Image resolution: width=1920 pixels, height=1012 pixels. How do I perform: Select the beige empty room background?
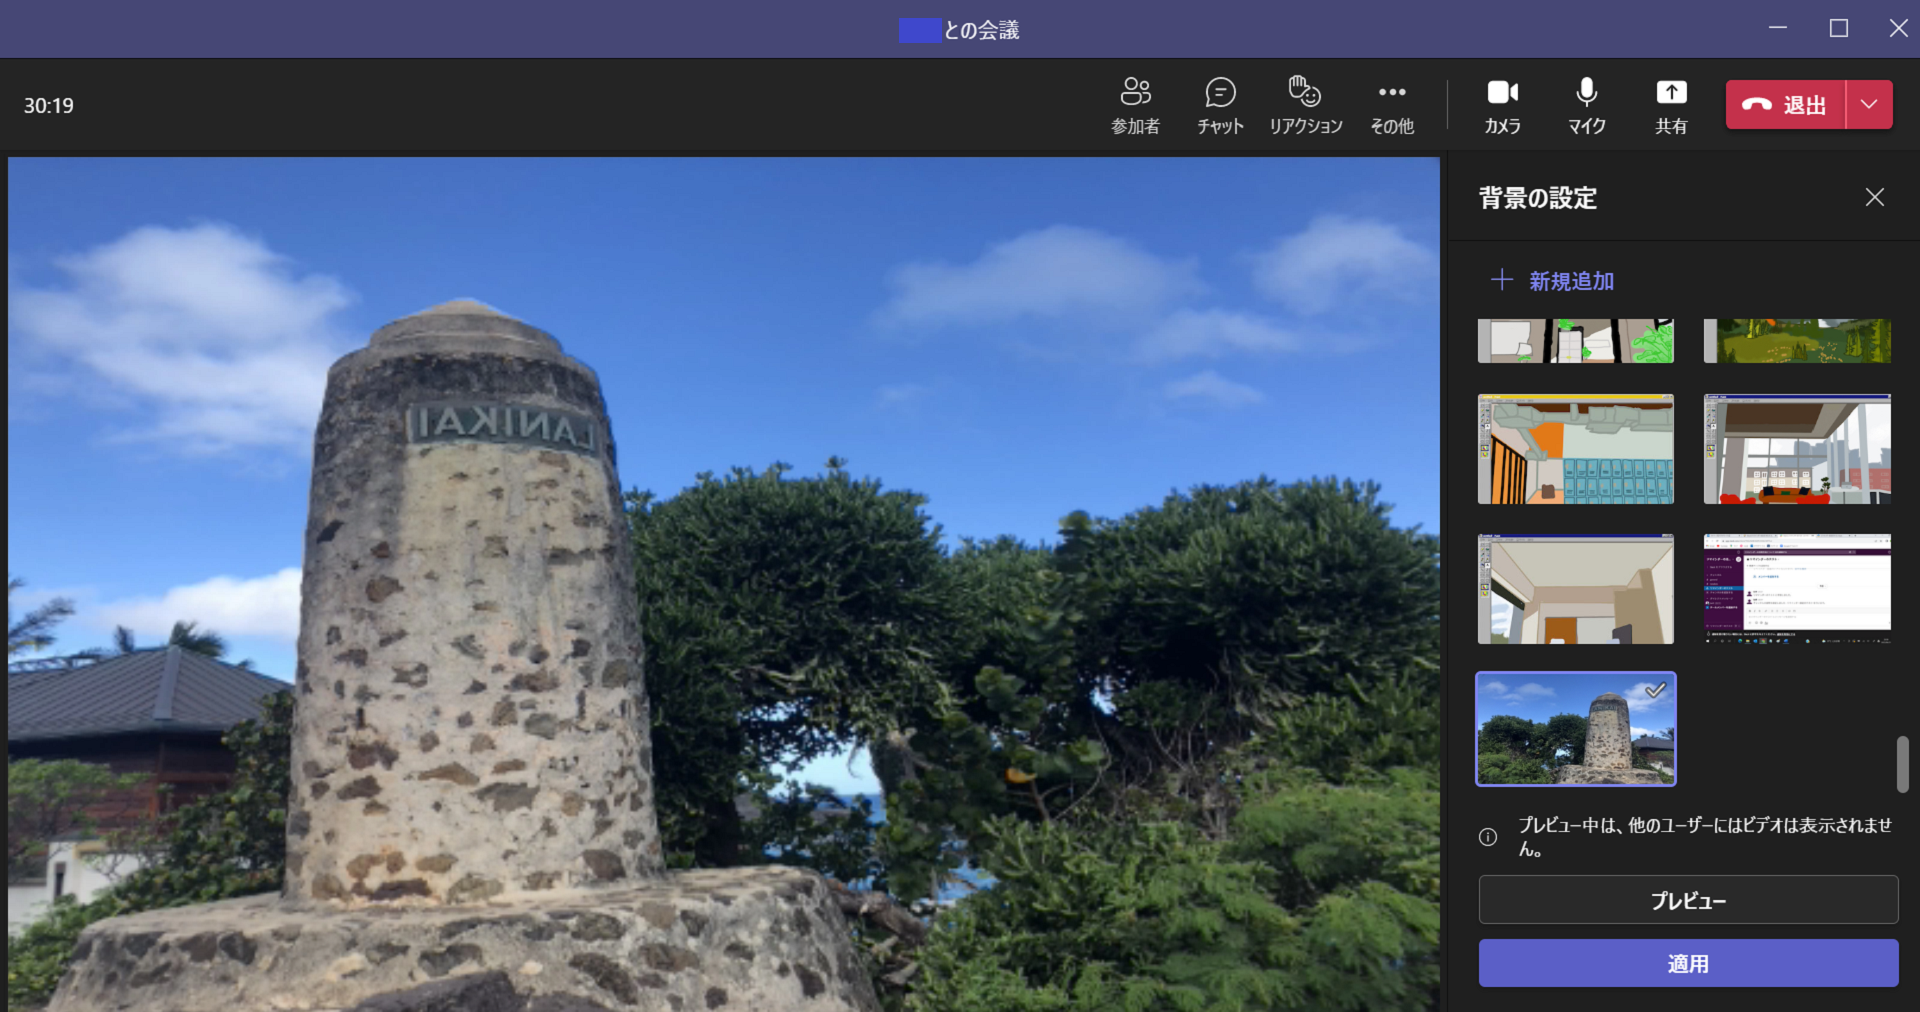[x=1575, y=589]
